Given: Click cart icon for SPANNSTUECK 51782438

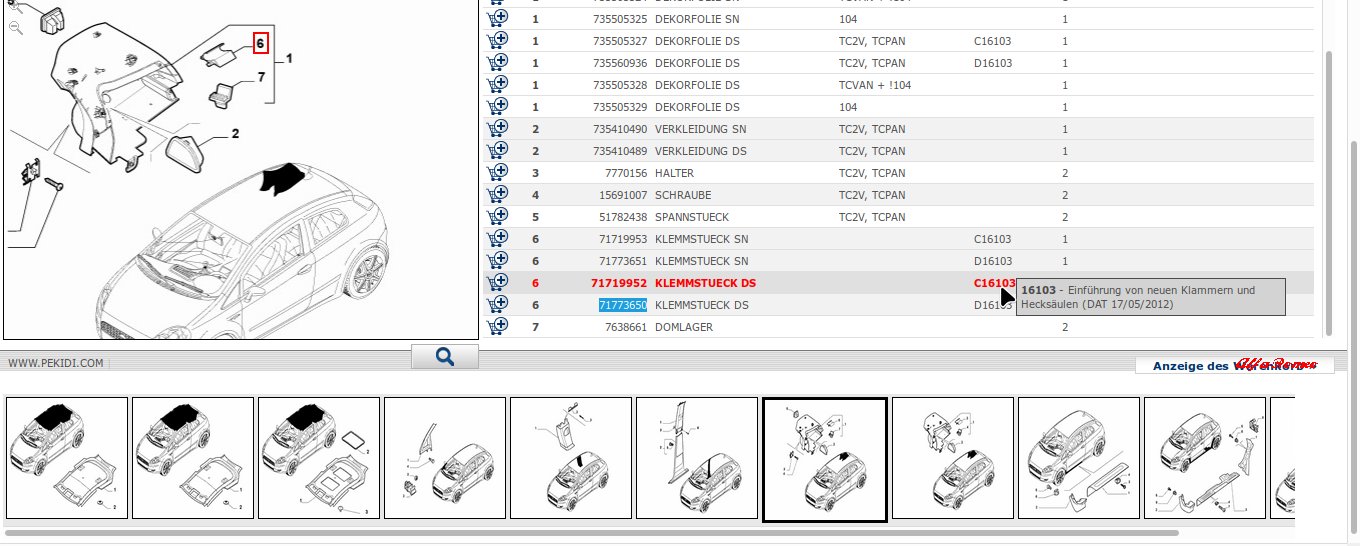Looking at the screenshot, I should tap(497, 216).
